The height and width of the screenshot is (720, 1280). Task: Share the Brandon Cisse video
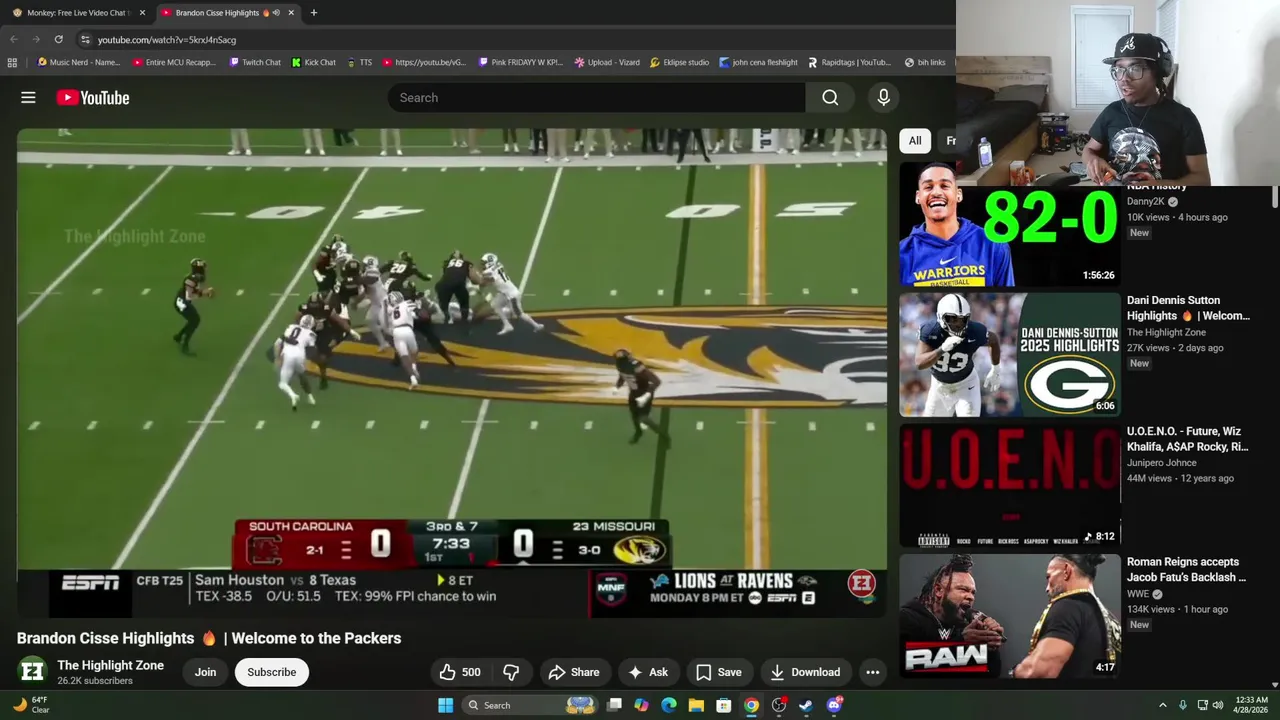coord(573,672)
